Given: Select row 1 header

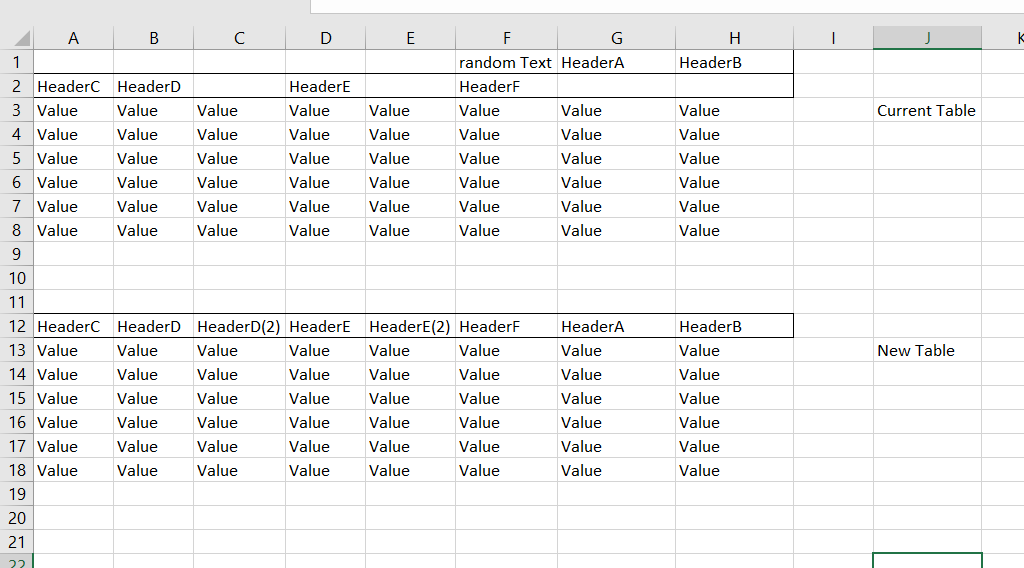Looking at the screenshot, I should pos(16,62).
